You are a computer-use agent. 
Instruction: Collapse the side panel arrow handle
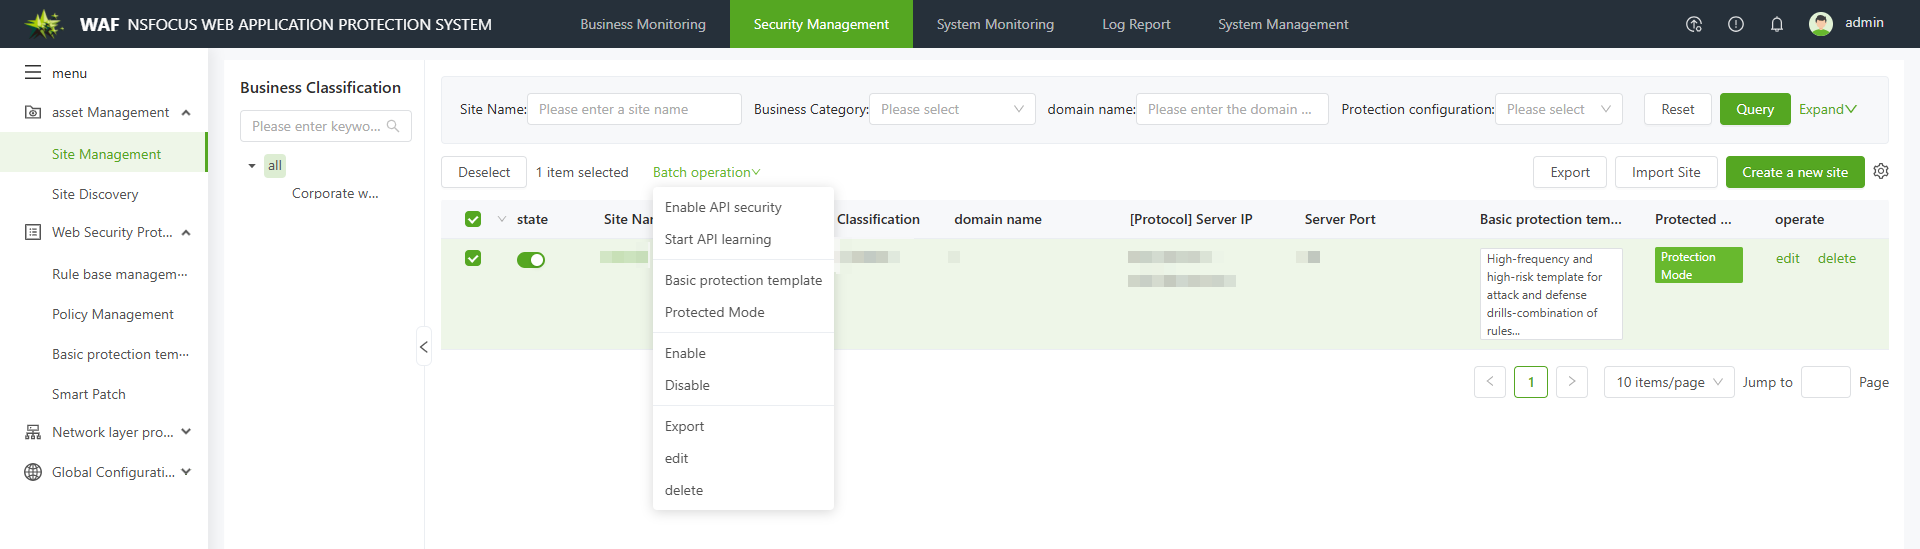tap(424, 347)
